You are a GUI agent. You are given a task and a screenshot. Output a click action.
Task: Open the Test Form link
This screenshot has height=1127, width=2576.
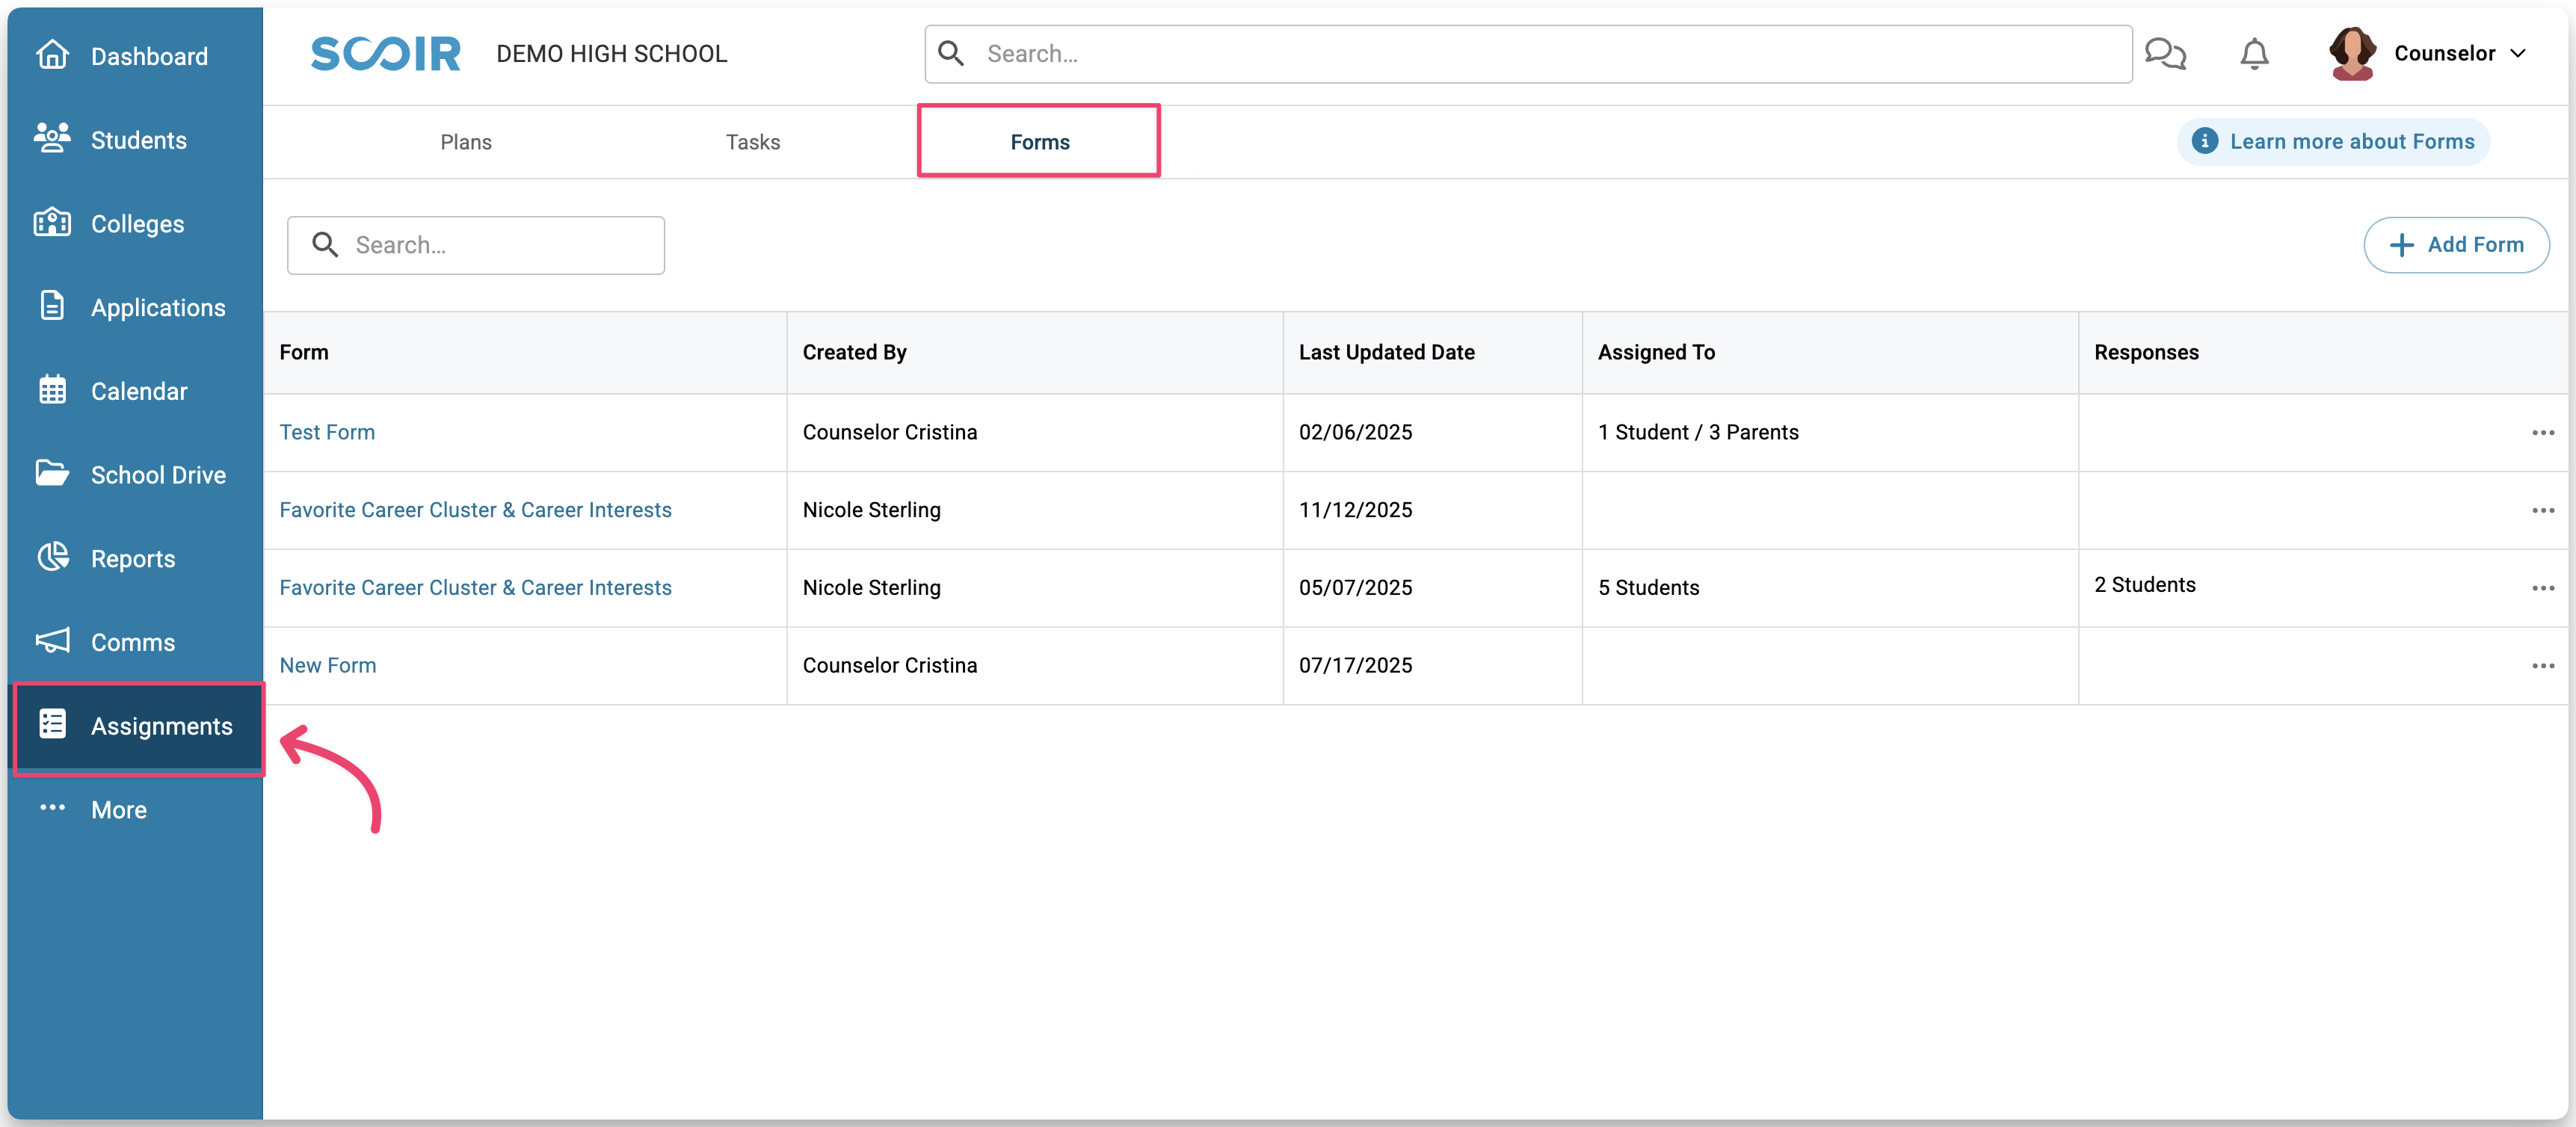(x=327, y=432)
